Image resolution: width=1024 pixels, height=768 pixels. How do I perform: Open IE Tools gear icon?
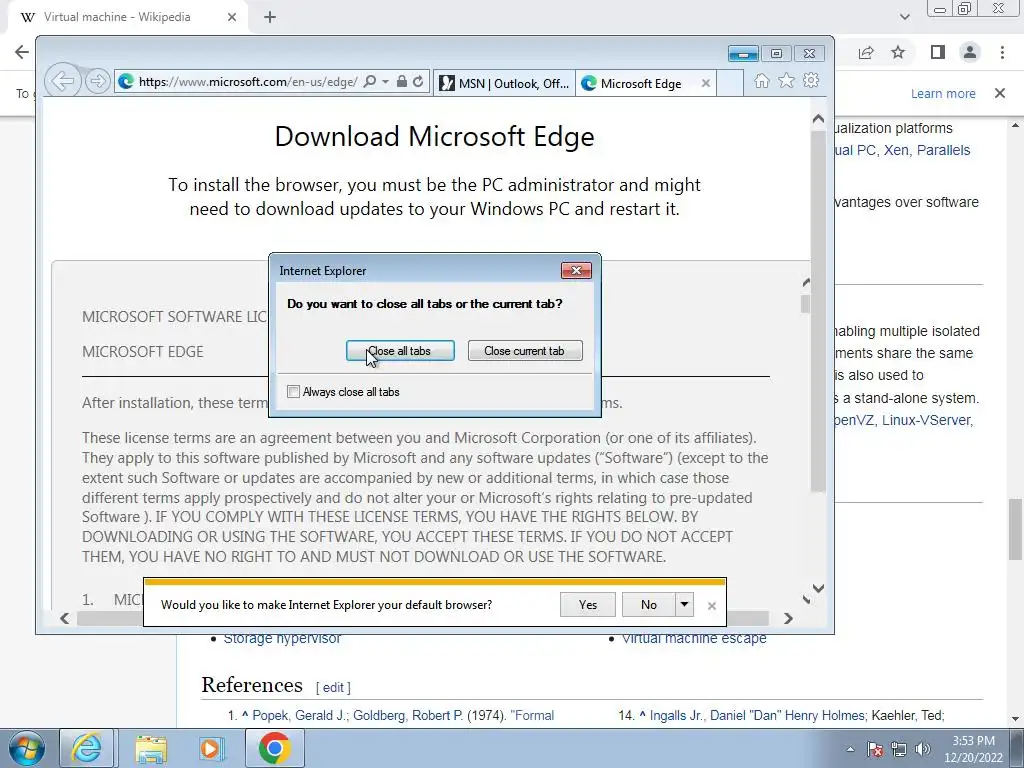pyautogui.click(x=811, y=80)
